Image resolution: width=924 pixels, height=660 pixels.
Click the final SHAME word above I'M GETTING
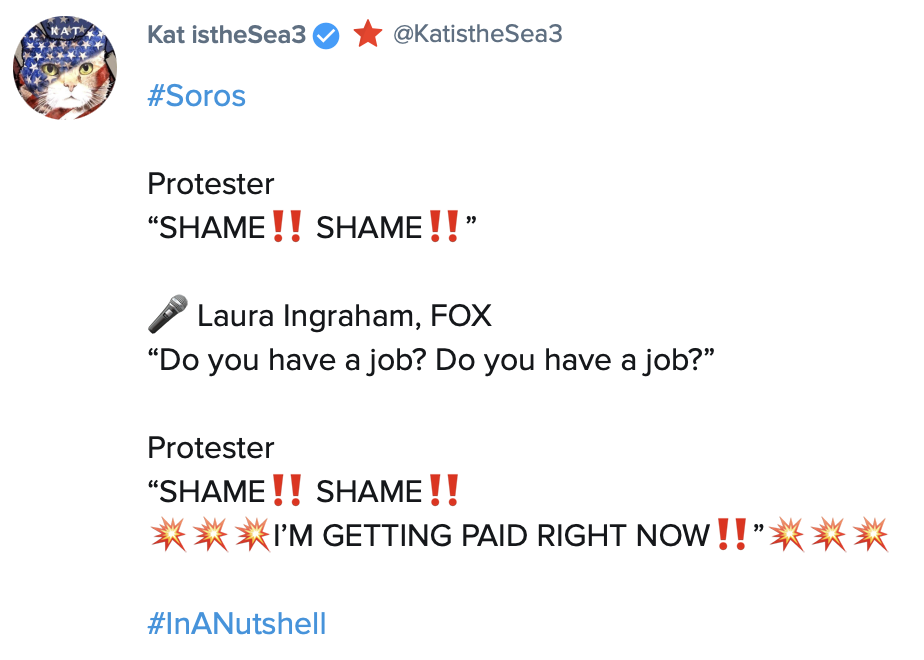click(x=369, y=492)
